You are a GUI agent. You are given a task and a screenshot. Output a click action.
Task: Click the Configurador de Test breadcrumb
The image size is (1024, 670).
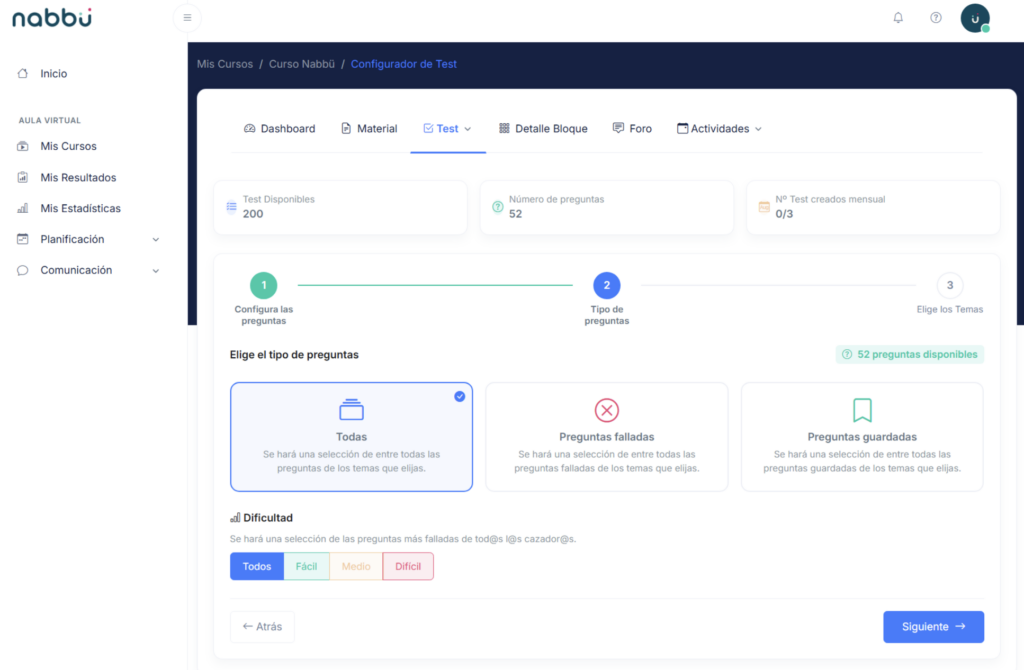(x=404, y=64)
